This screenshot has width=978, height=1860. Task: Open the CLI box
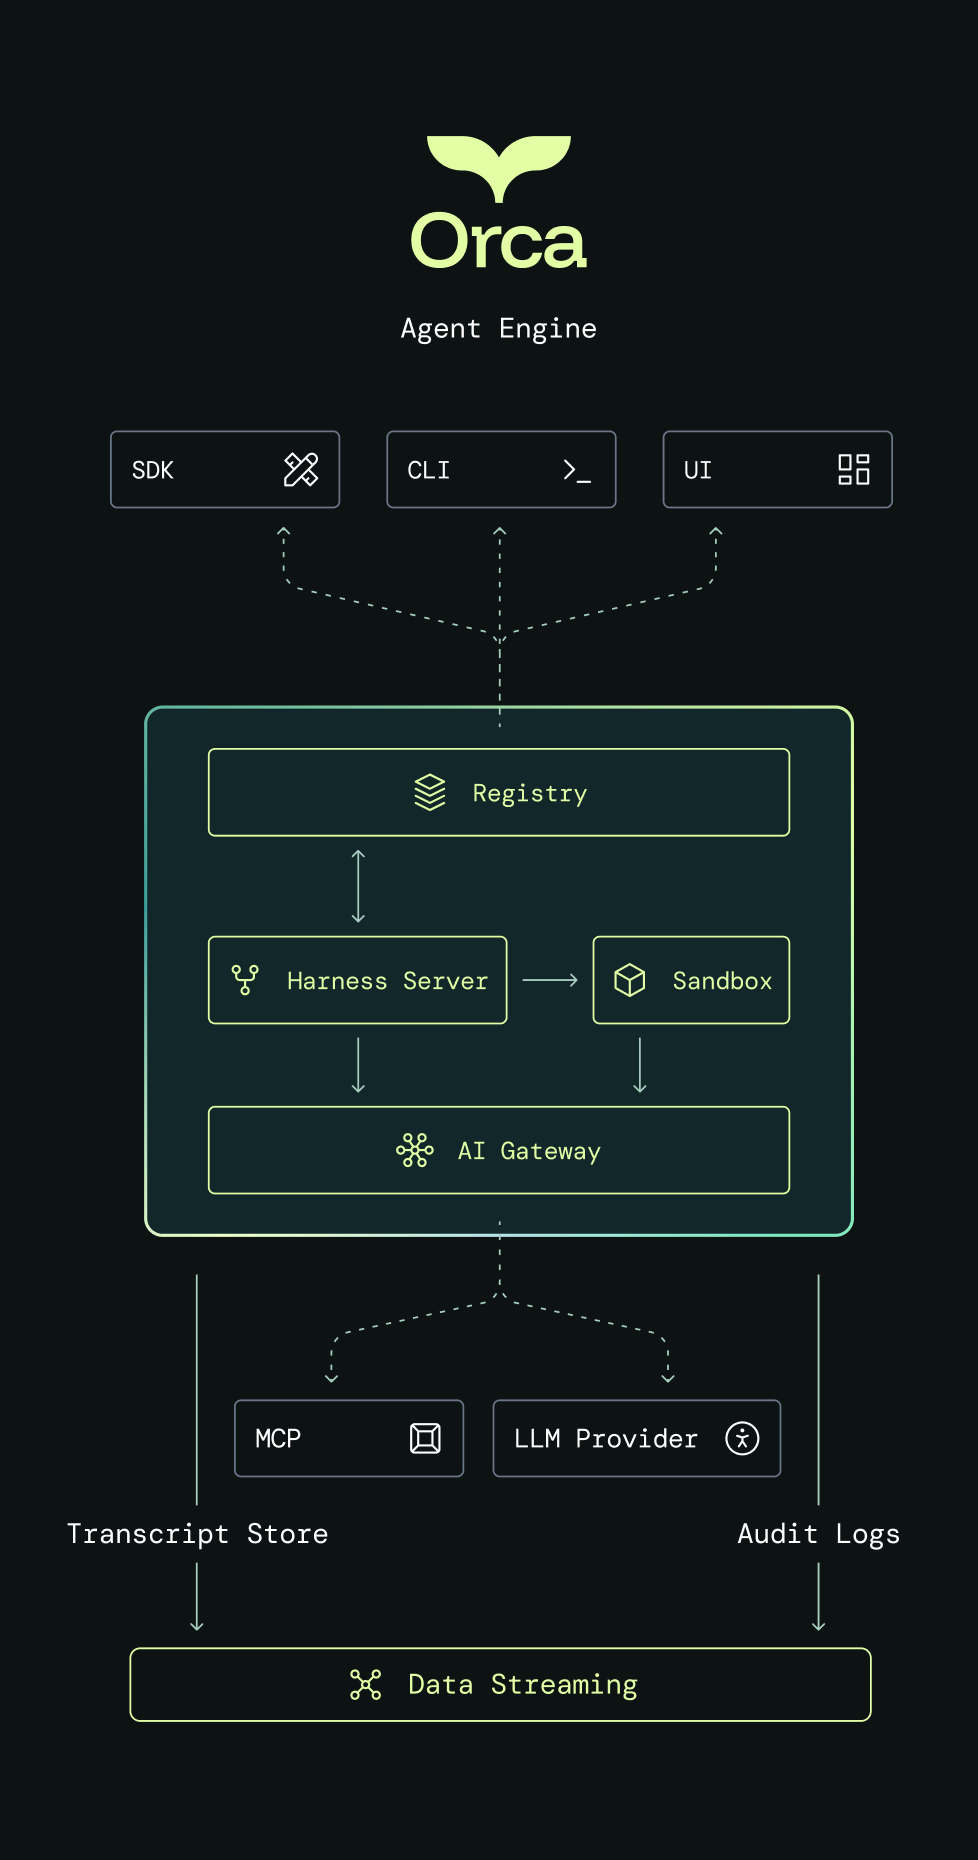tap(501, 470)
